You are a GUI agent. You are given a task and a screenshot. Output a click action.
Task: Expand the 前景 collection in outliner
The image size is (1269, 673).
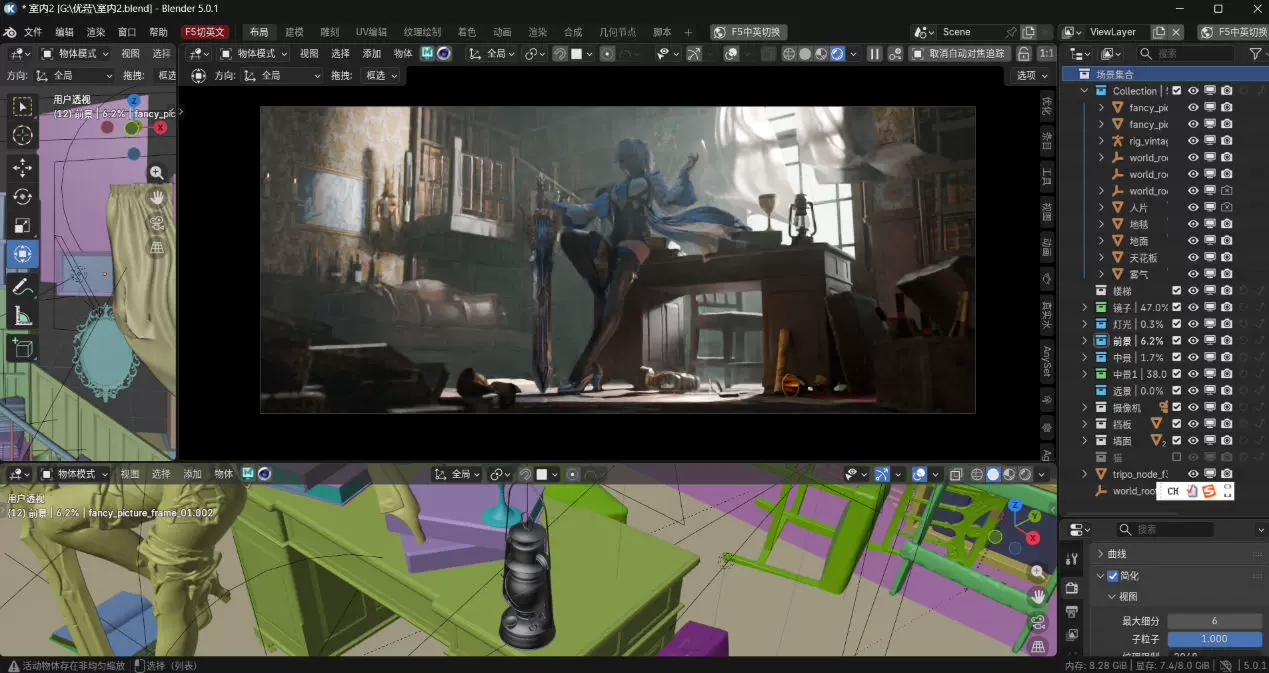(1085, 341)
